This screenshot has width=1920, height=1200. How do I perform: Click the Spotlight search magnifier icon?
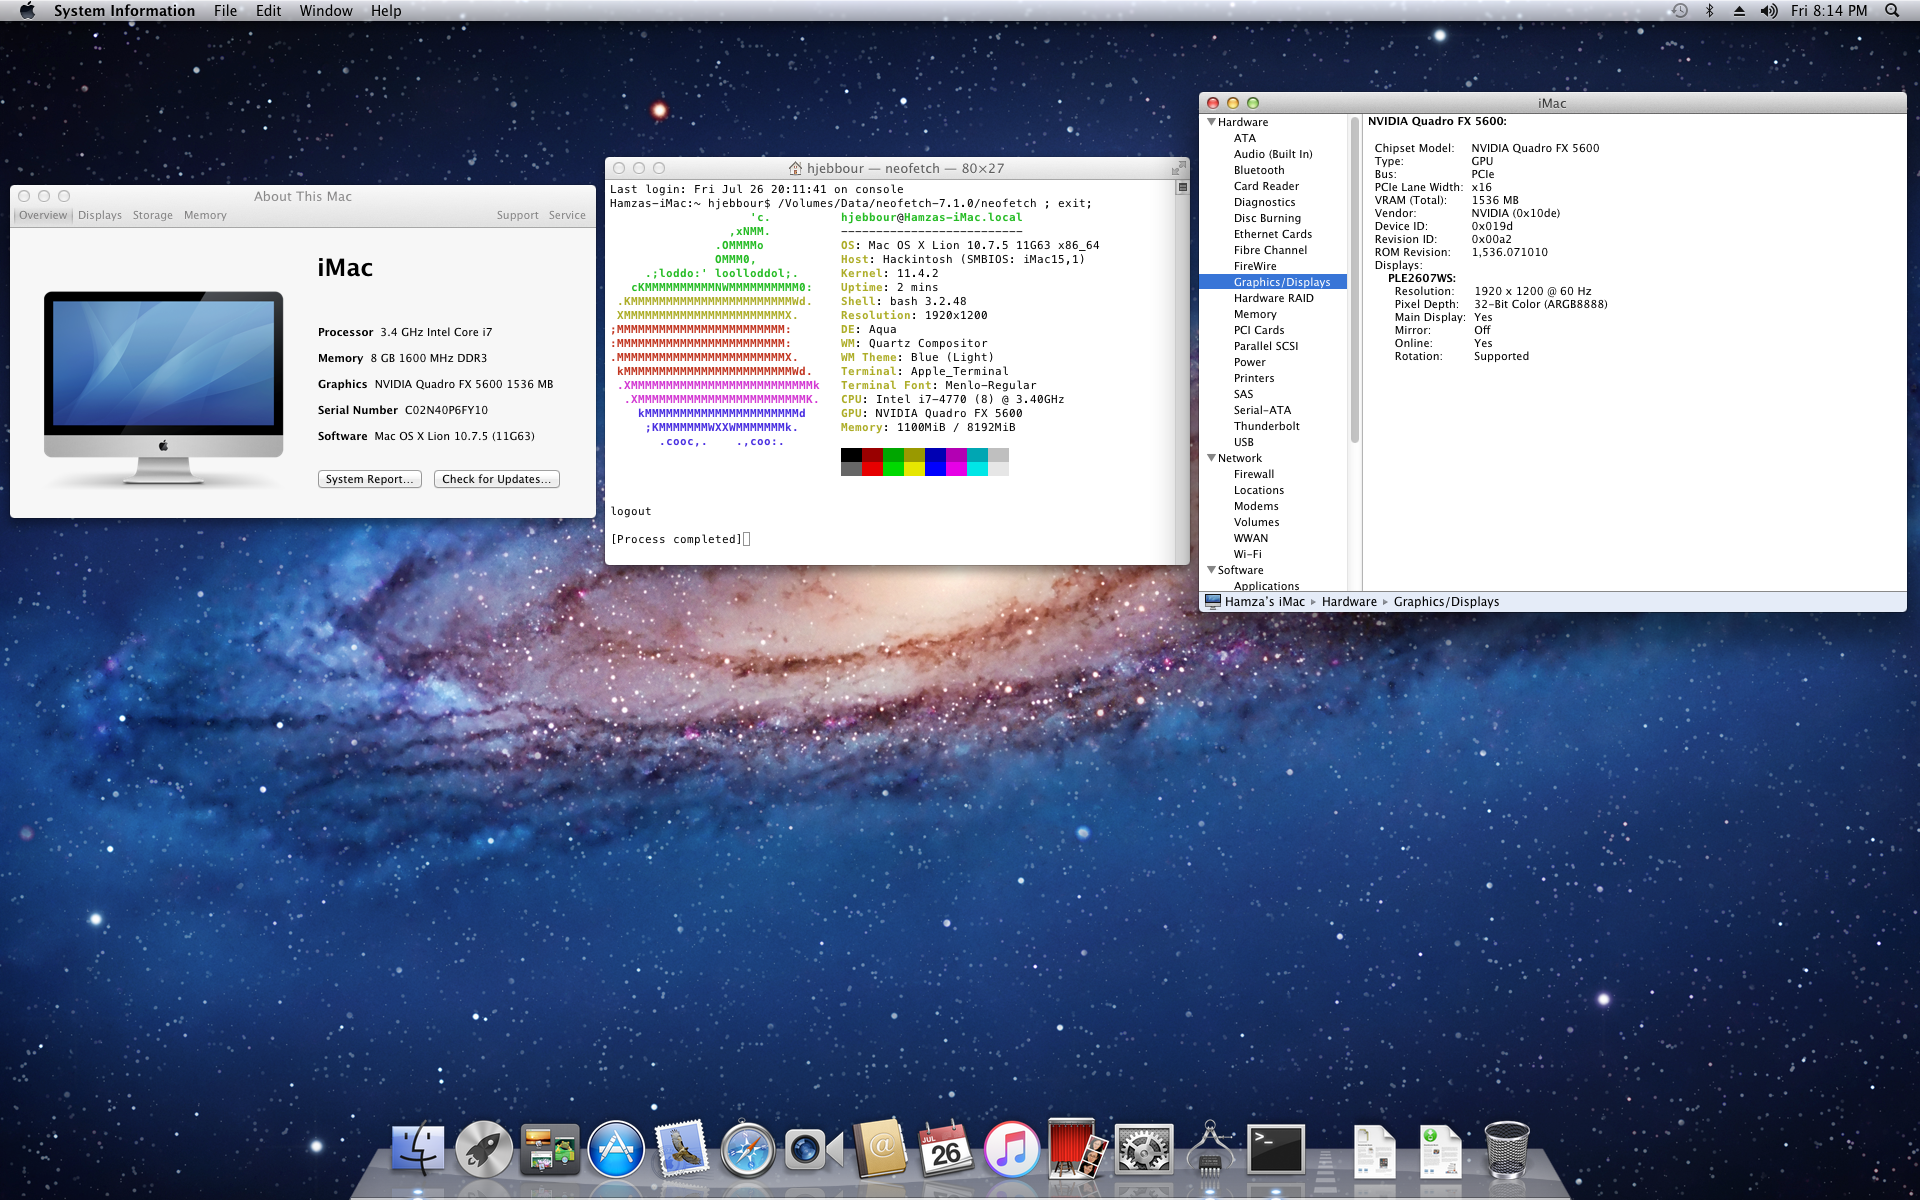coord(1891,11)
